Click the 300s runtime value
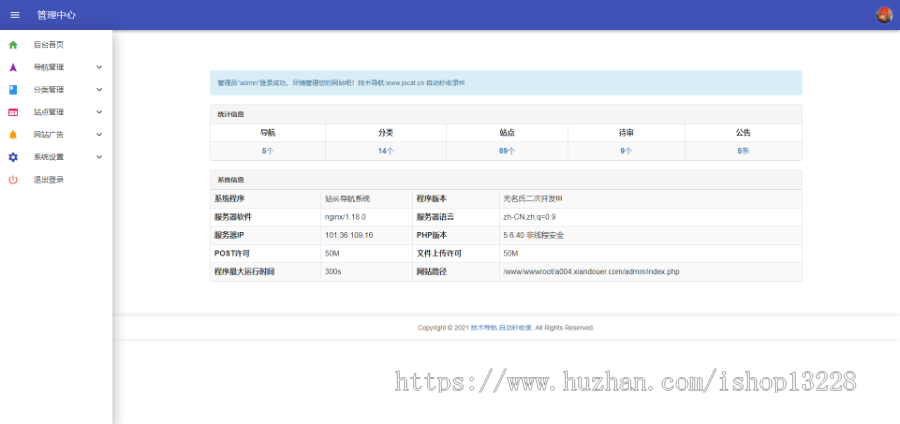This screenshot has width=900, height=424. tap(333, 272)
